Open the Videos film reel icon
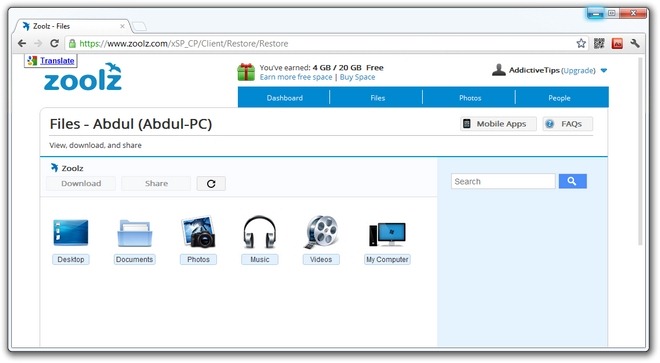The image size is (660, 363). [321, 232]
